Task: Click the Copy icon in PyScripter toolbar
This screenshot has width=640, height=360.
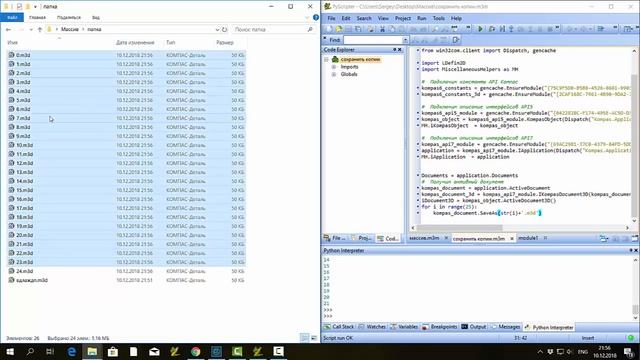Action: click(392, 29)
